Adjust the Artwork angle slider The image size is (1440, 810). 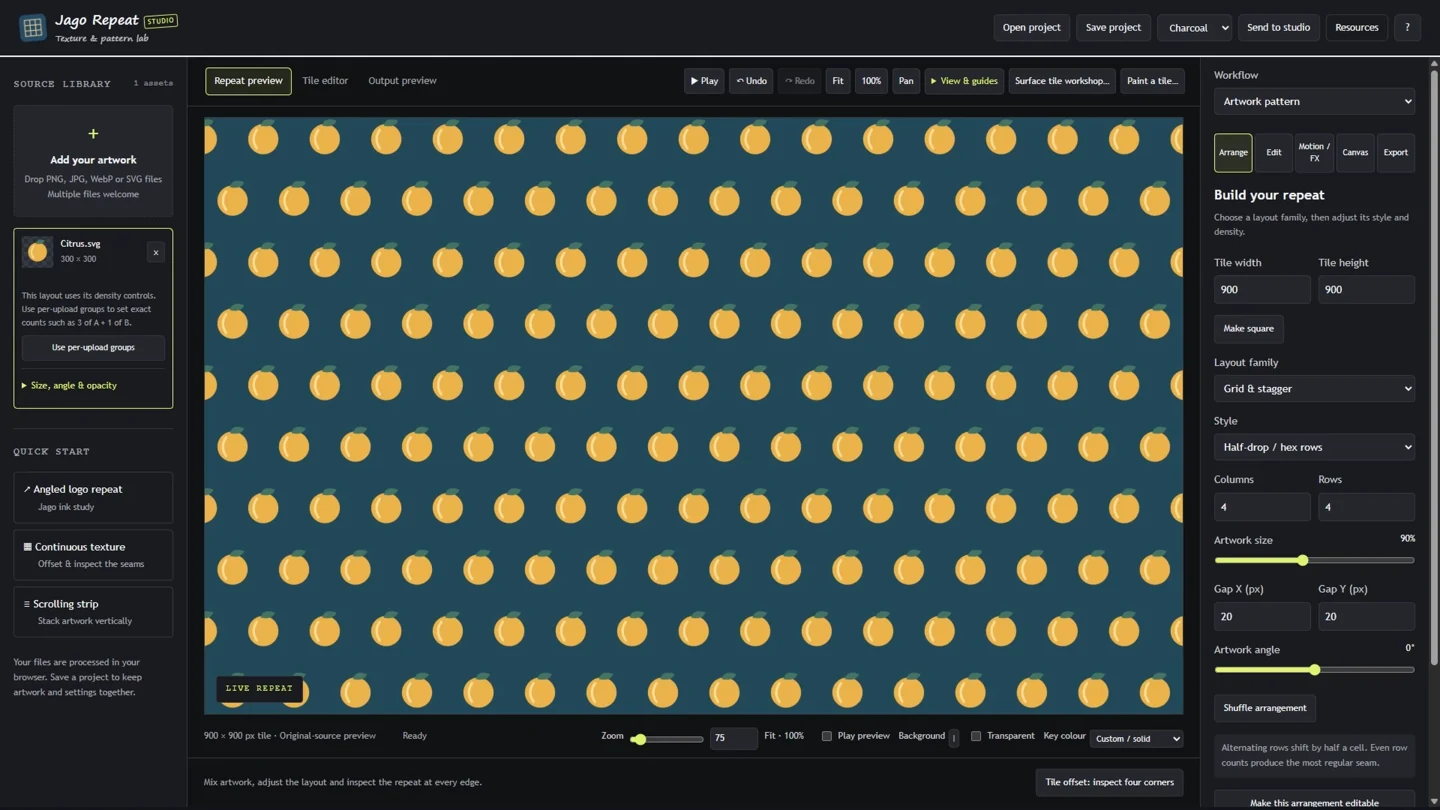1314,670
